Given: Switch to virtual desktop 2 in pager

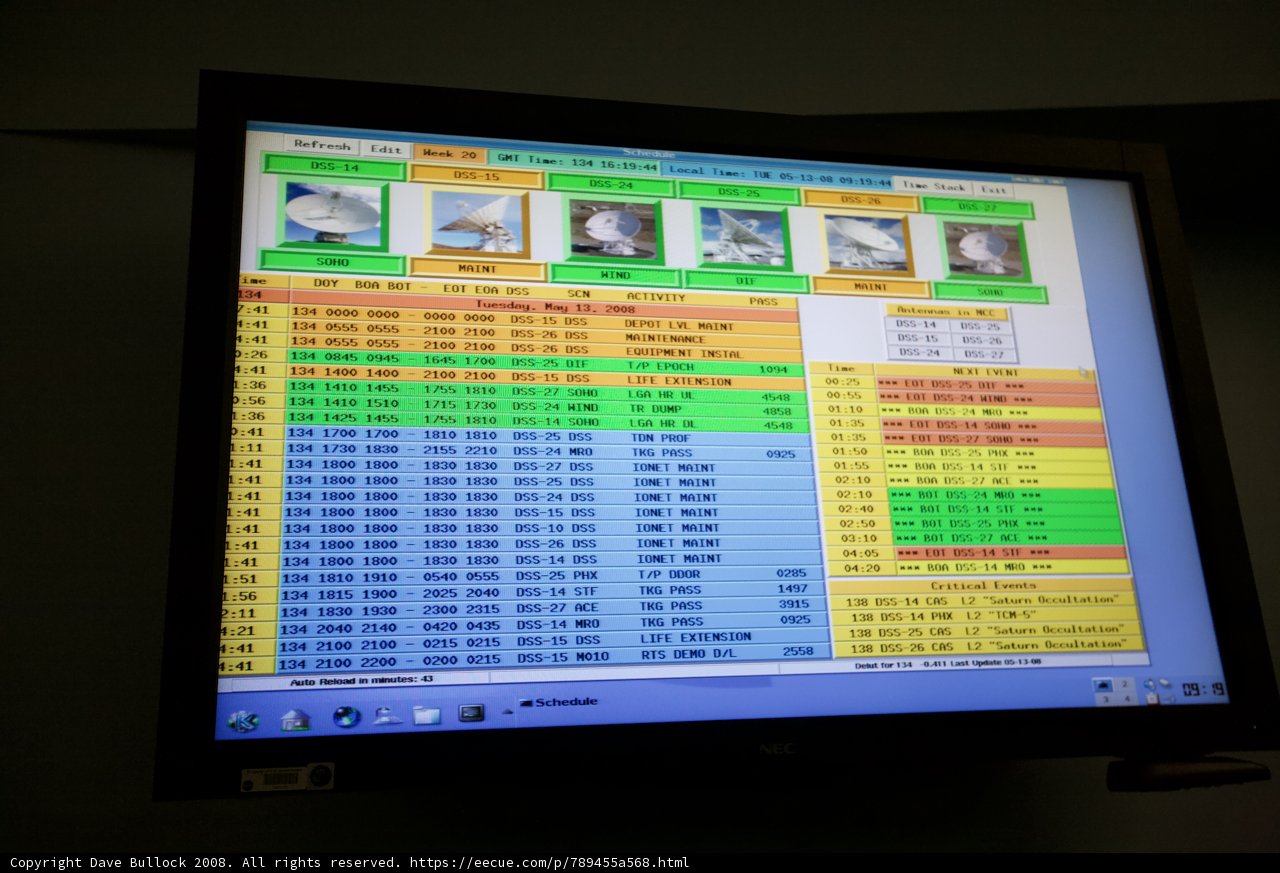Looking at the screenshot, I should pyautogui.click(x=1125, y=684).
